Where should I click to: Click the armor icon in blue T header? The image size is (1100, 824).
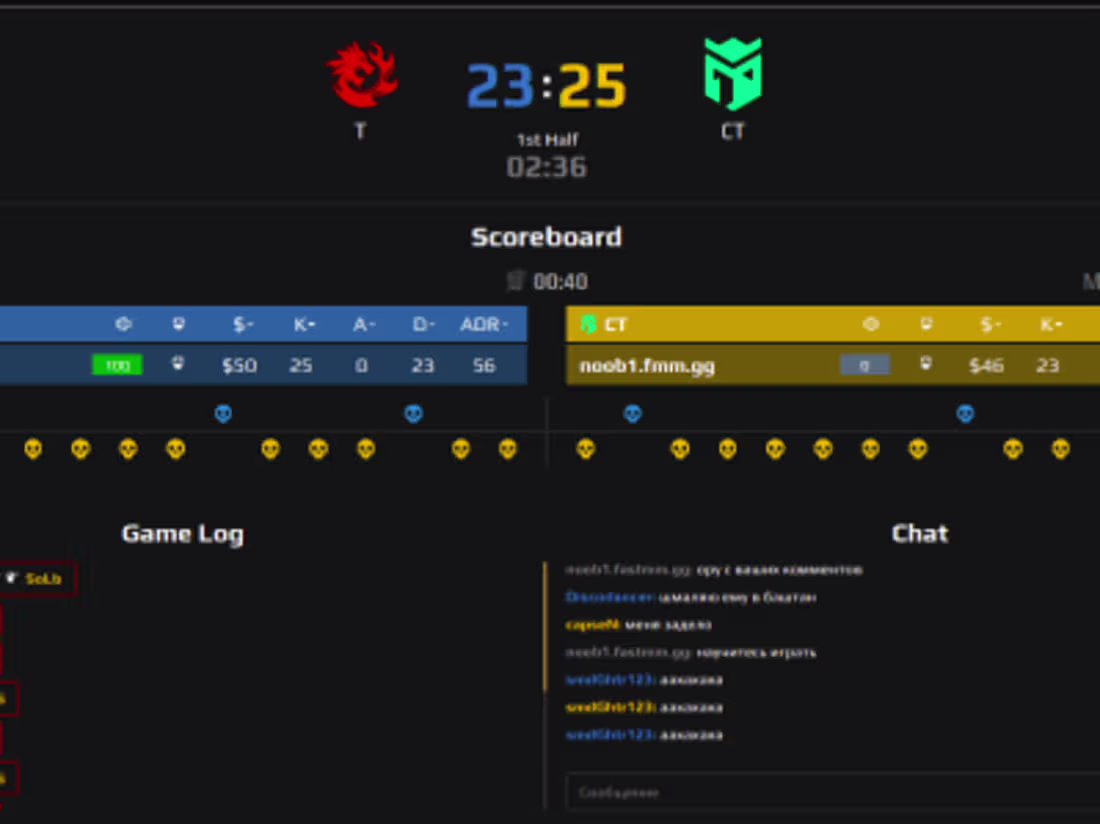coord(179,323)
